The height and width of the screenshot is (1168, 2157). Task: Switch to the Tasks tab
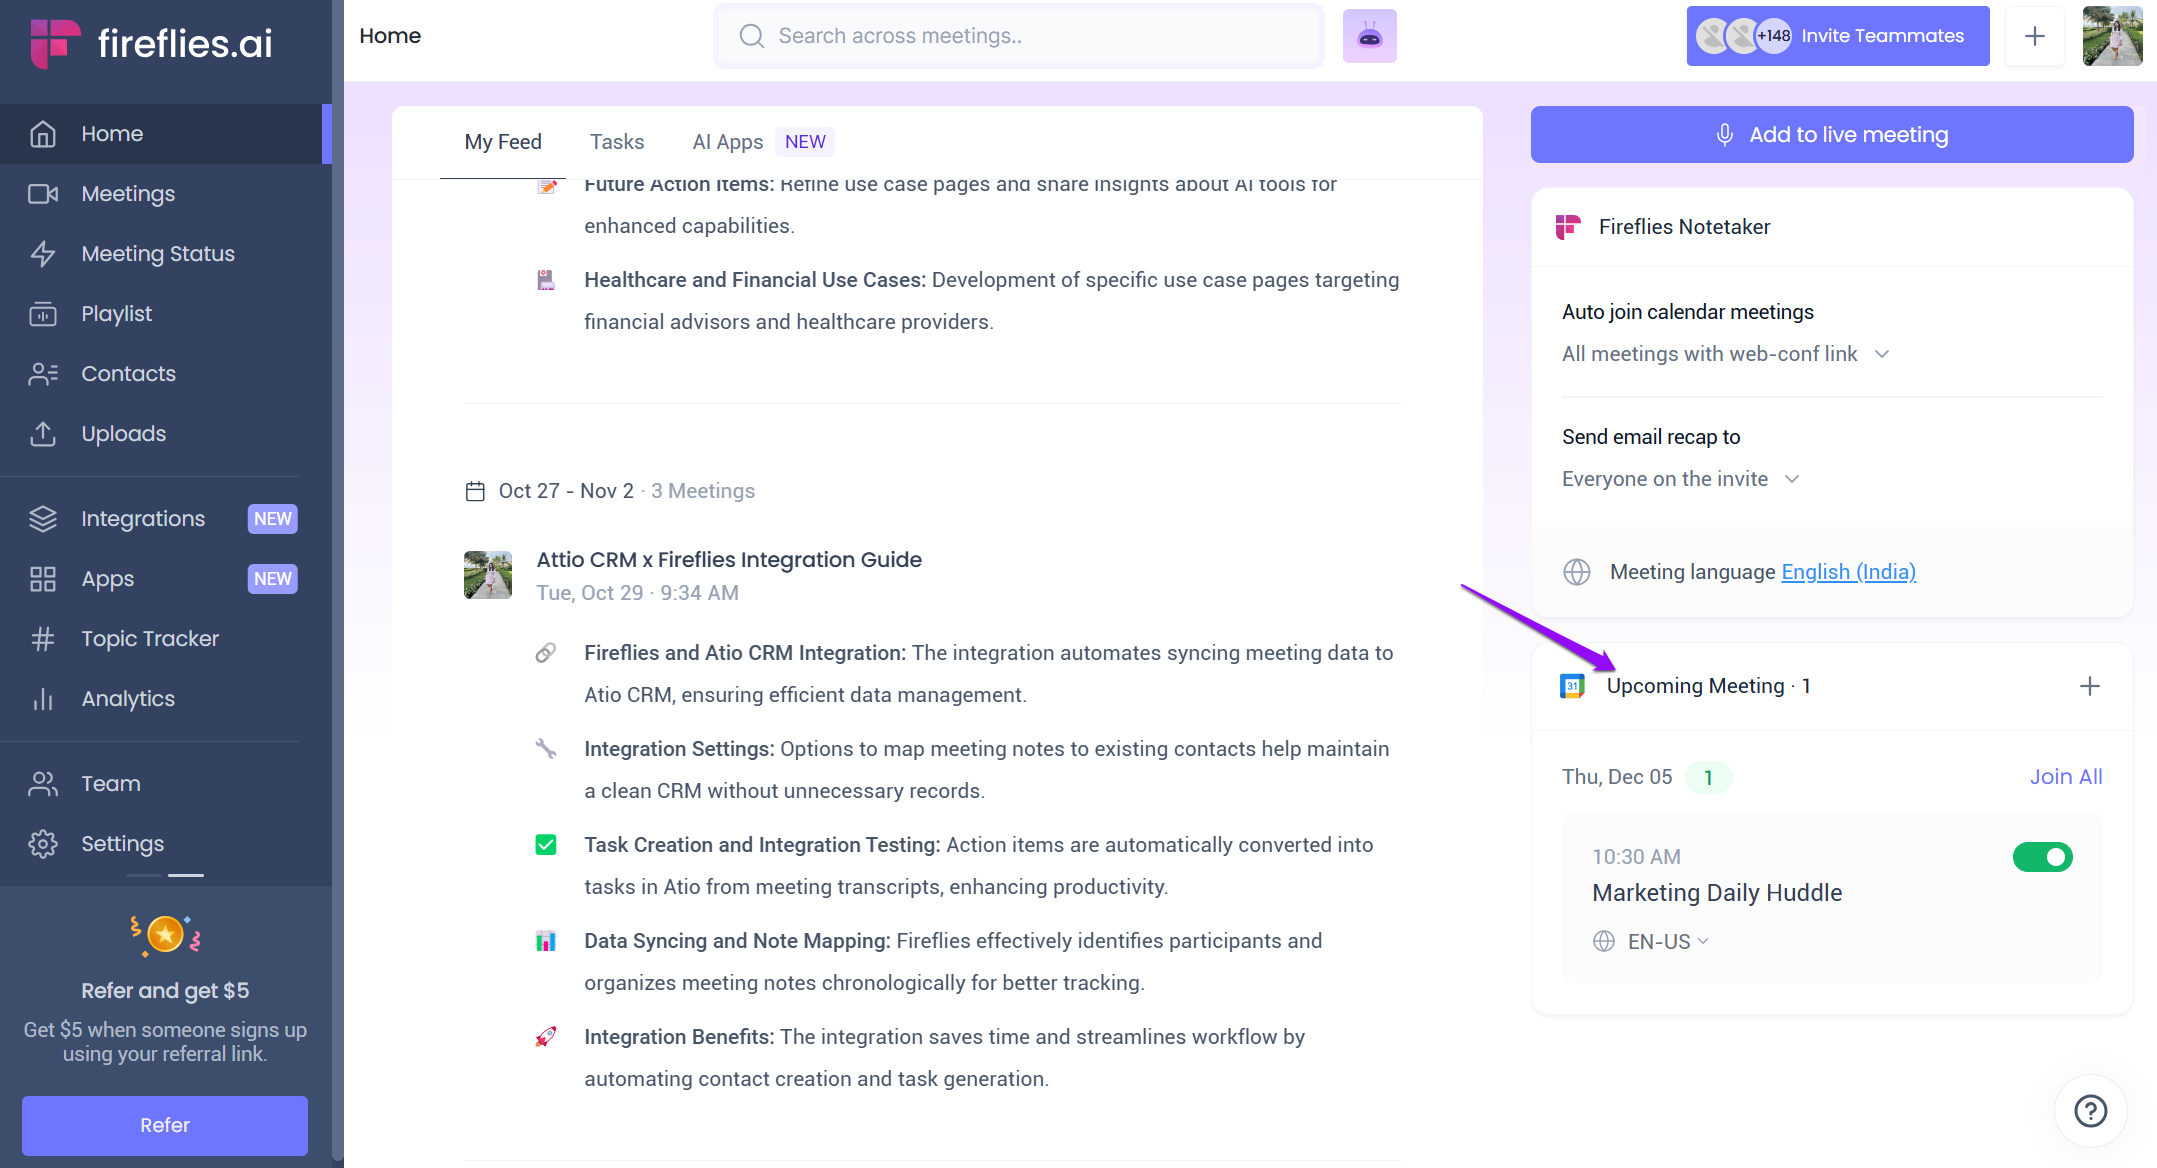(x=616, y=142)
